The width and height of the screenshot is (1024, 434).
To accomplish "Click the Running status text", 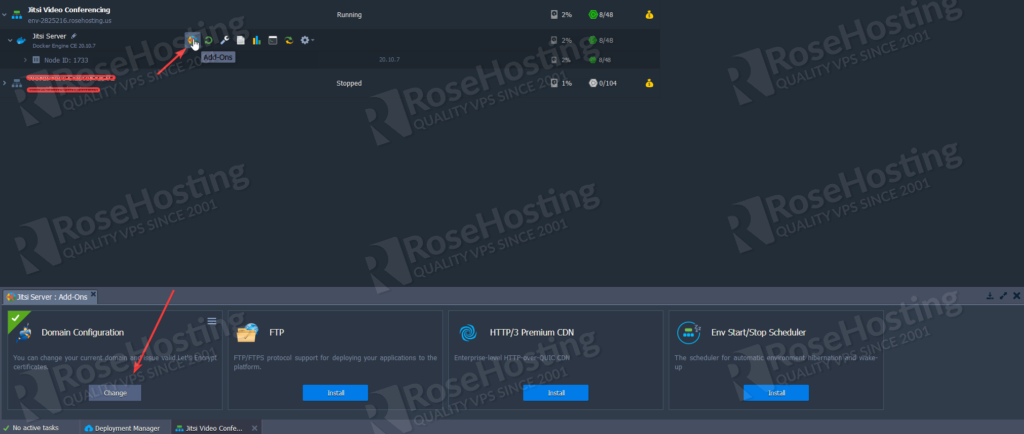I will 349,14.
